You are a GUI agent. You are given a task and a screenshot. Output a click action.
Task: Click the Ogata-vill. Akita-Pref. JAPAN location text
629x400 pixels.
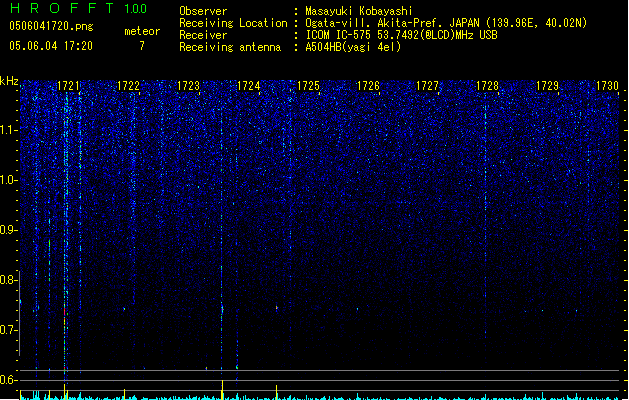[446, 23]
